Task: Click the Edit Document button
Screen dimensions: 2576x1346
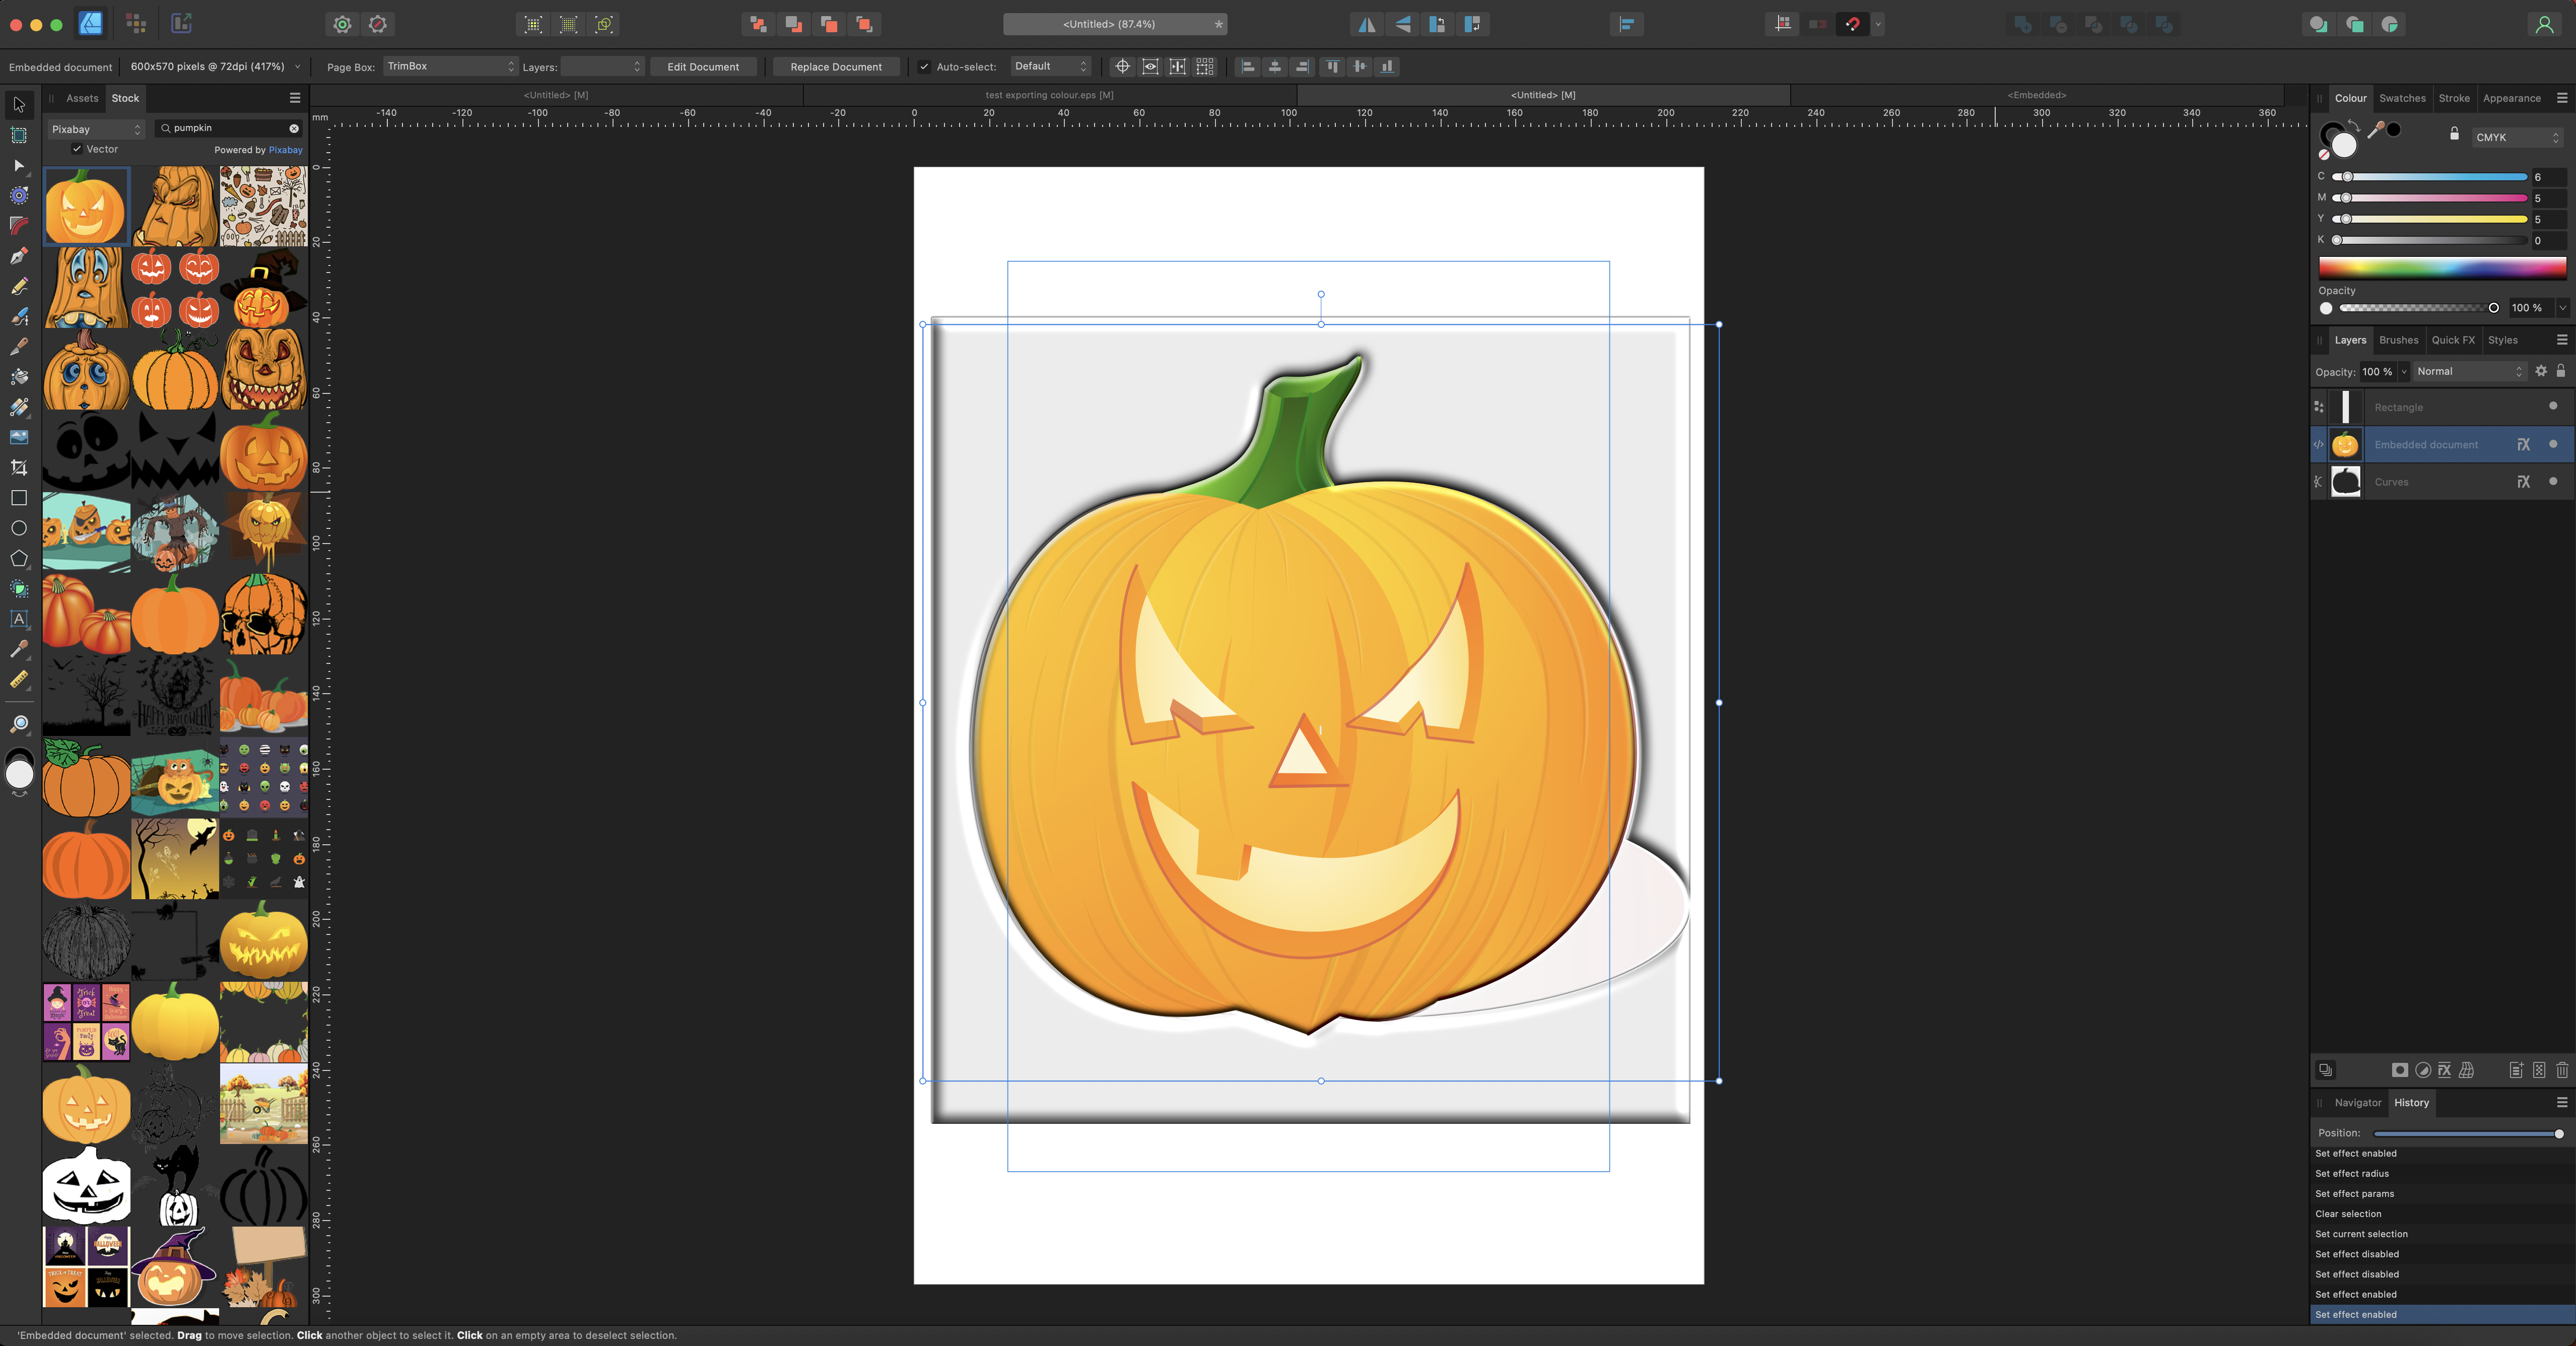Action: (703, 67)
